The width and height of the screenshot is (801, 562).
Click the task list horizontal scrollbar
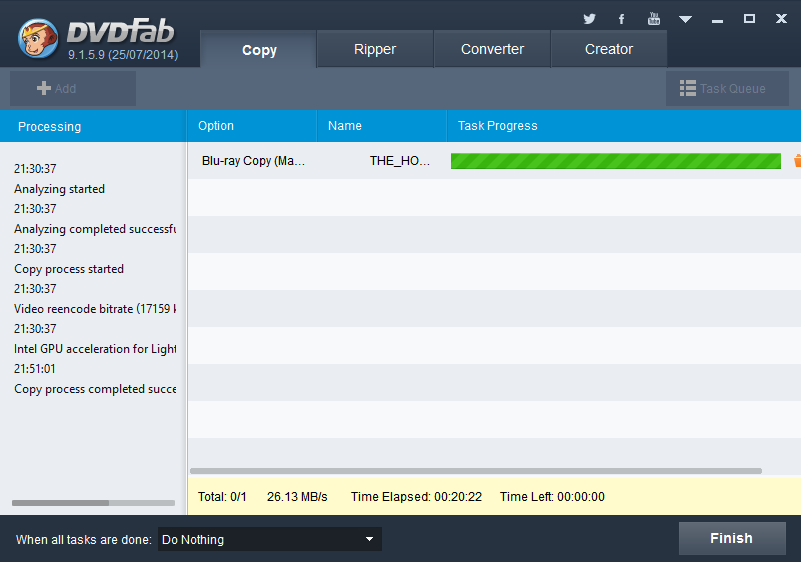tap(476, 471)
